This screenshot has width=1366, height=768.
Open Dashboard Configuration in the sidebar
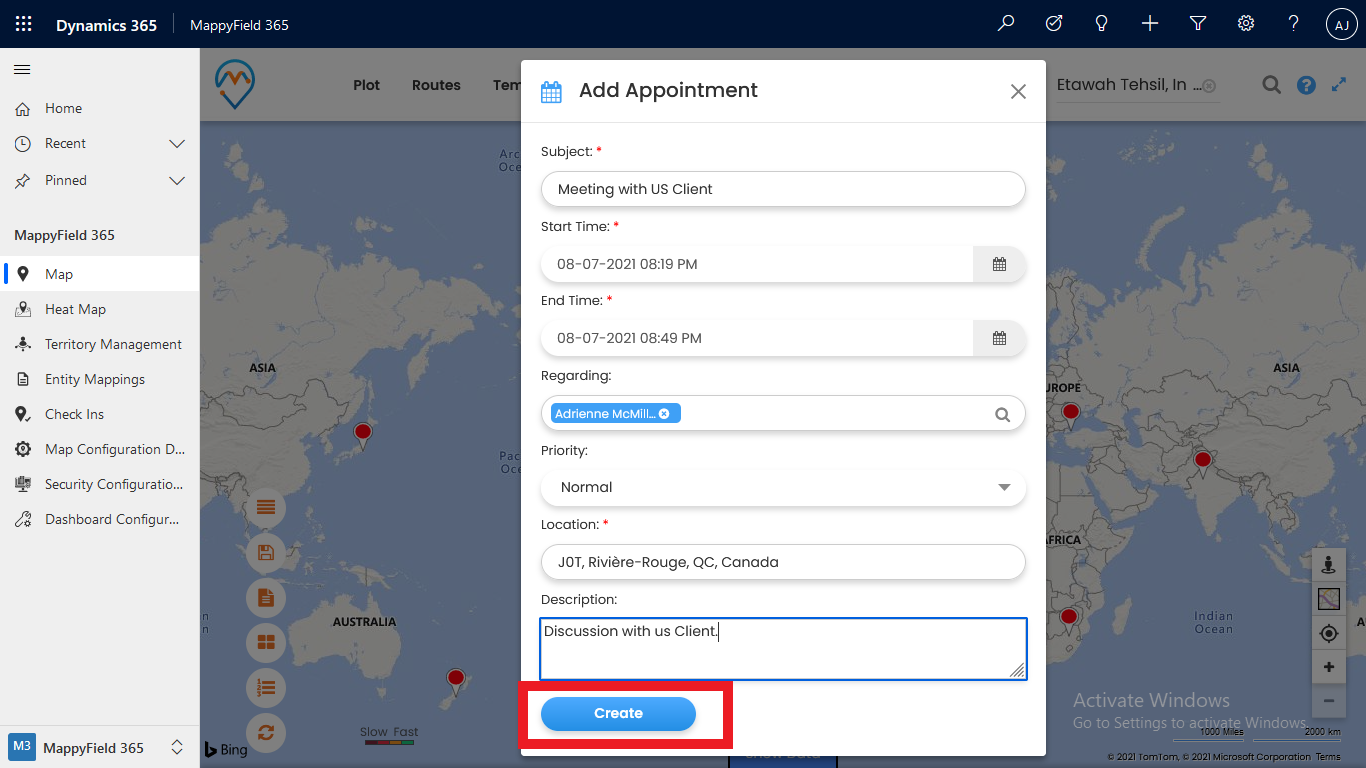(100, 519)
